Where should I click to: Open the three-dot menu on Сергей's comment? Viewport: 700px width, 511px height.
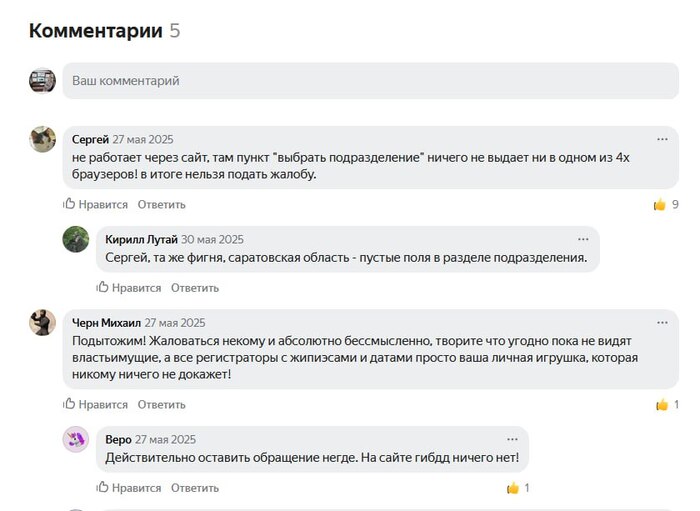[662, 139]
